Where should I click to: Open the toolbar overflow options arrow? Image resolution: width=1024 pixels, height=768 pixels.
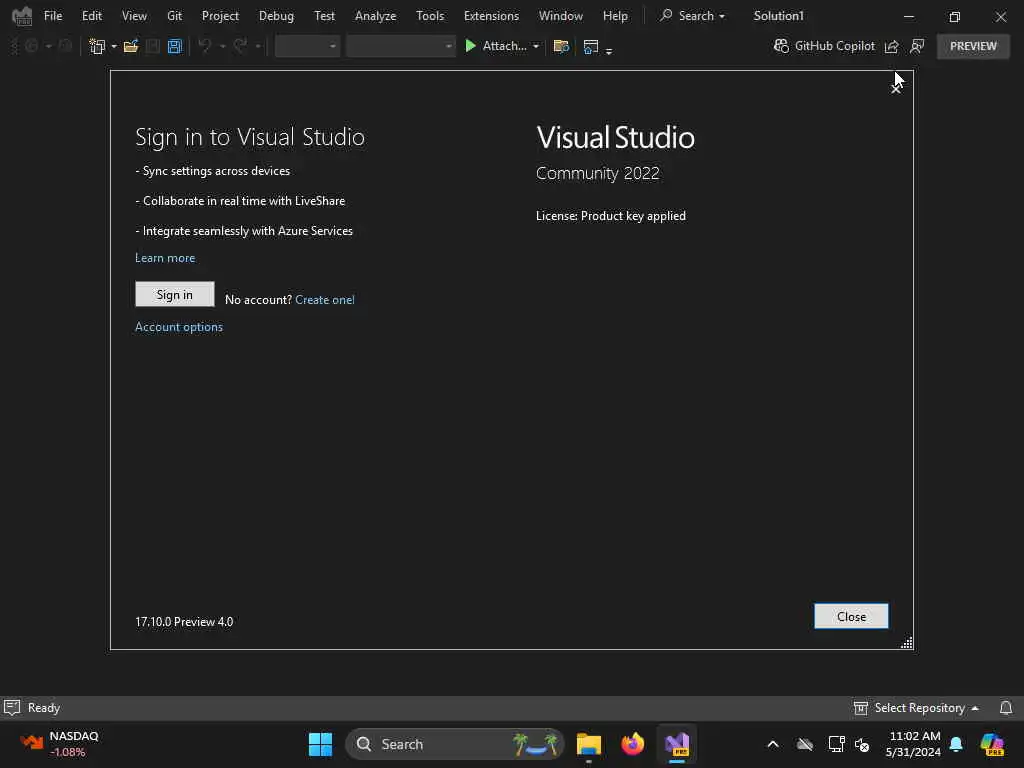pos(609,51)
